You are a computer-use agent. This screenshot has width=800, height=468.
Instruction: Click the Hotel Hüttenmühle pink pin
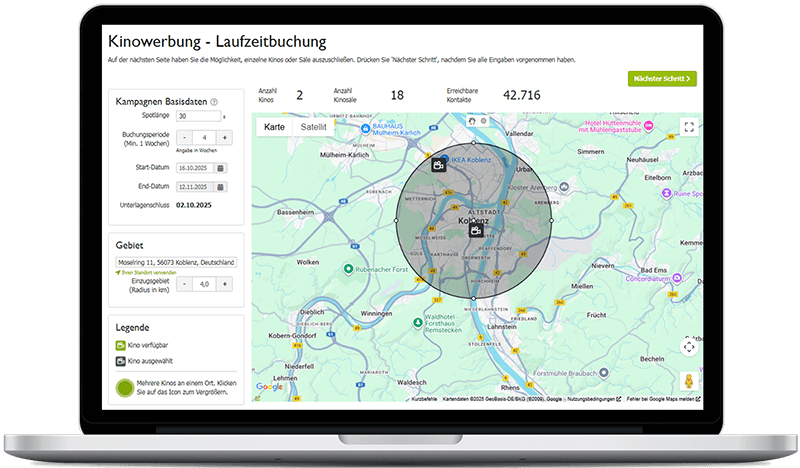648,126
